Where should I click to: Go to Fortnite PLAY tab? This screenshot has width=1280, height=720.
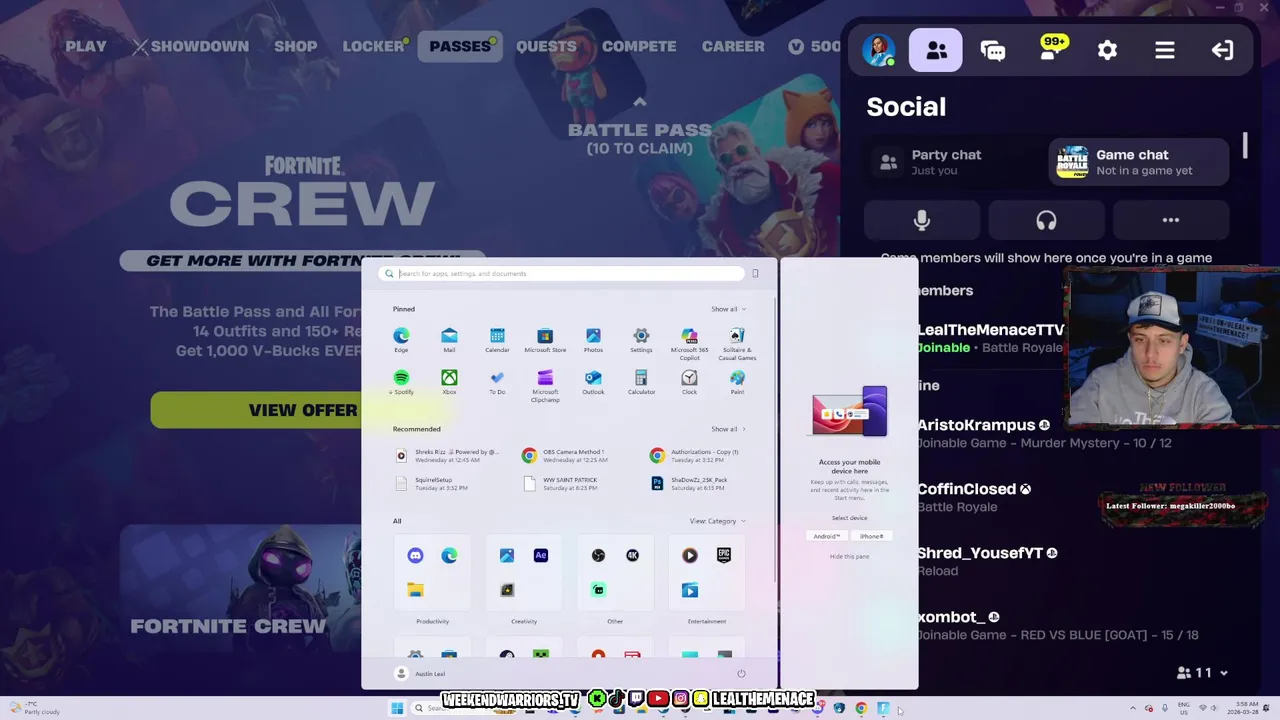[86, 46]
